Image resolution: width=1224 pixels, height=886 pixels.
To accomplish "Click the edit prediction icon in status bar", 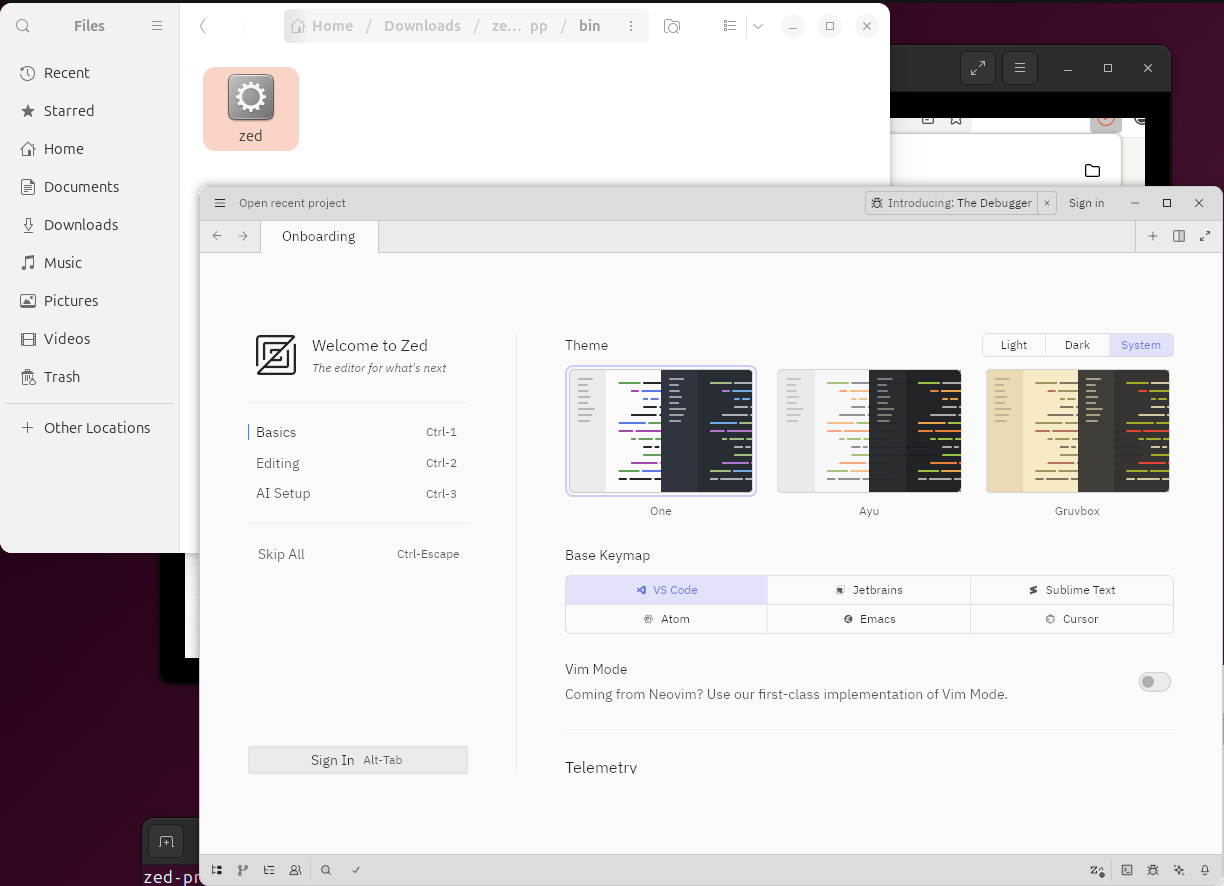I will pos(1097,870).
